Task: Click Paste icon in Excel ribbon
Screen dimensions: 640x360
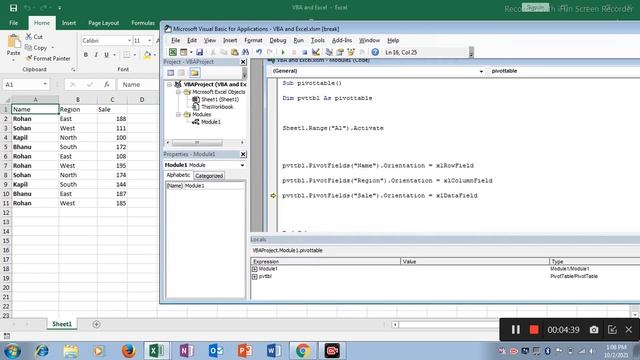Action: click(x=13, y=41)
